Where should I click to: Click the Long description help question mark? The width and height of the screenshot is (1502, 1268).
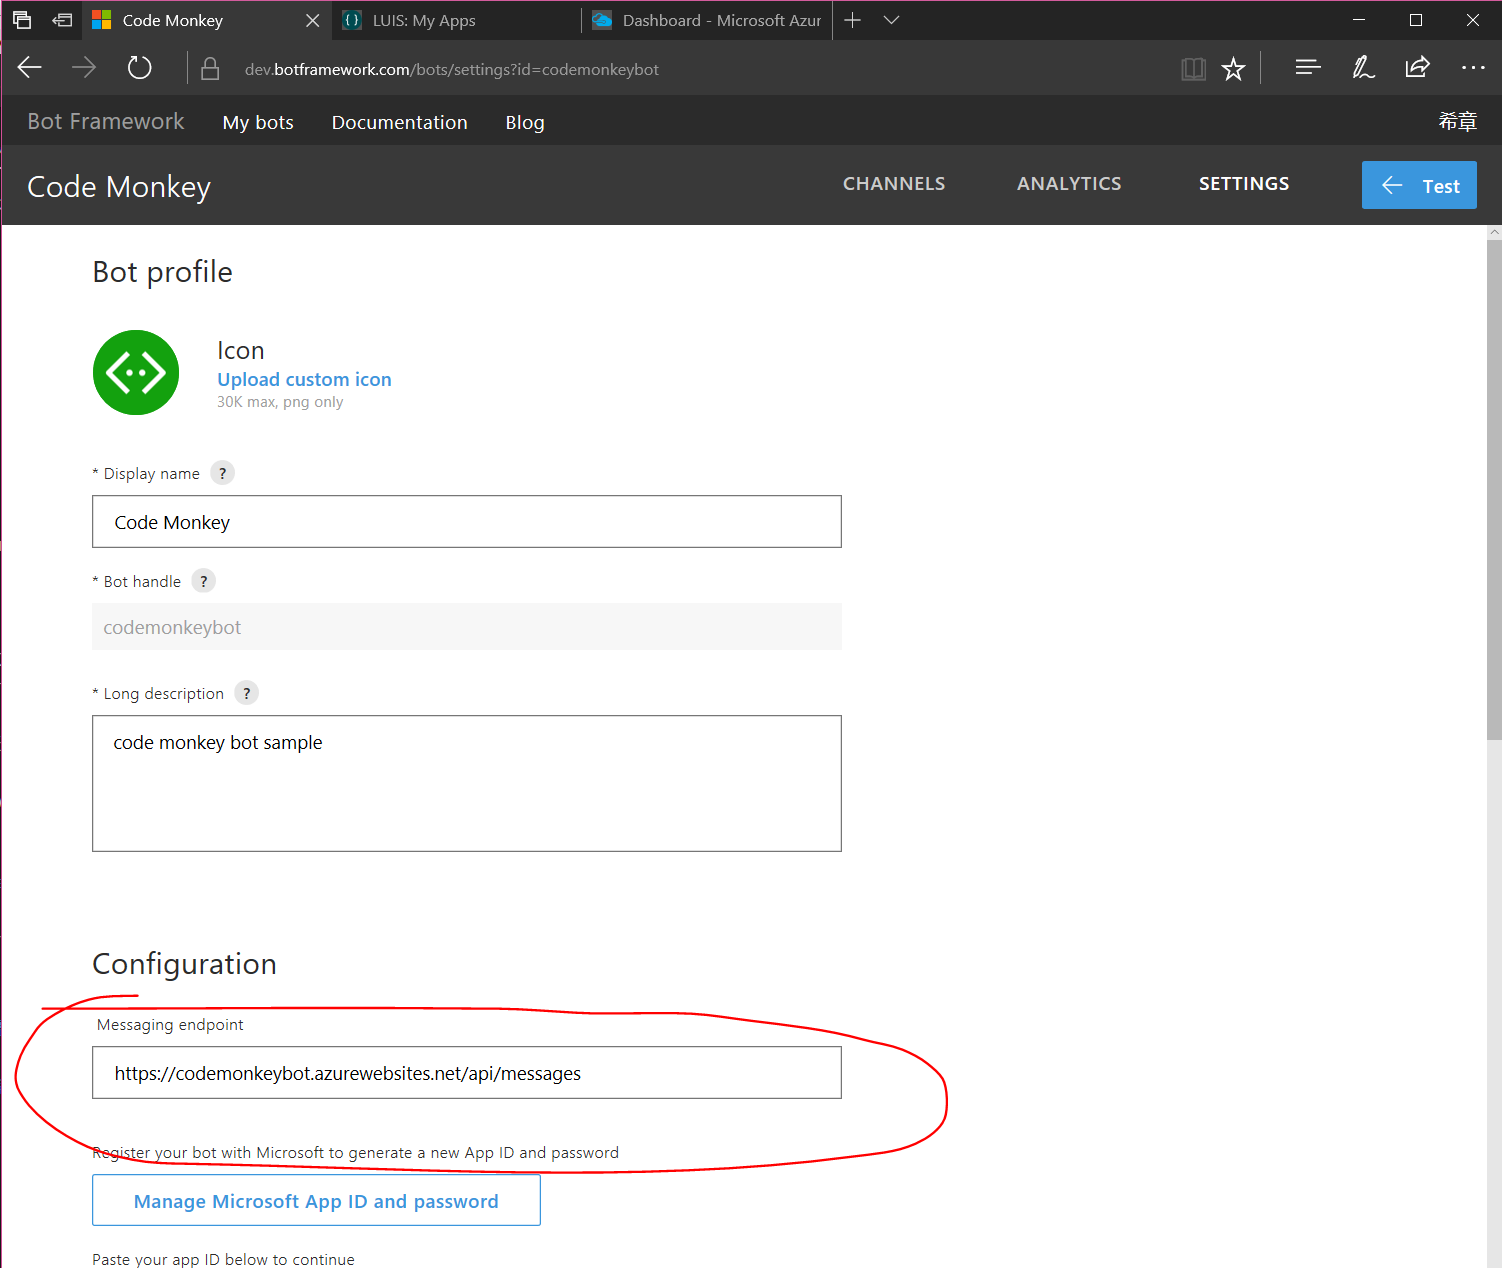click(x=246, y=692)
